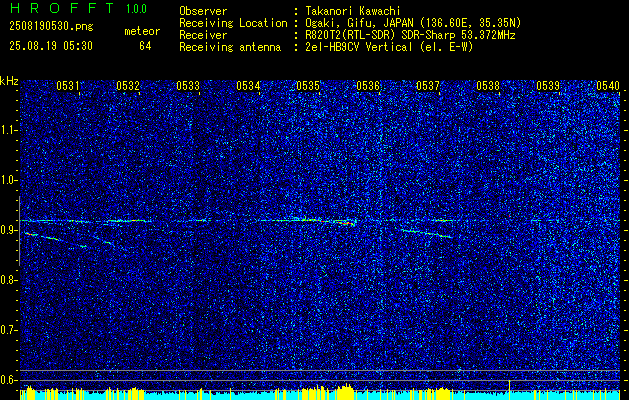
Task: Click the 0532 time marker
Action: click(x=128, y=86)
